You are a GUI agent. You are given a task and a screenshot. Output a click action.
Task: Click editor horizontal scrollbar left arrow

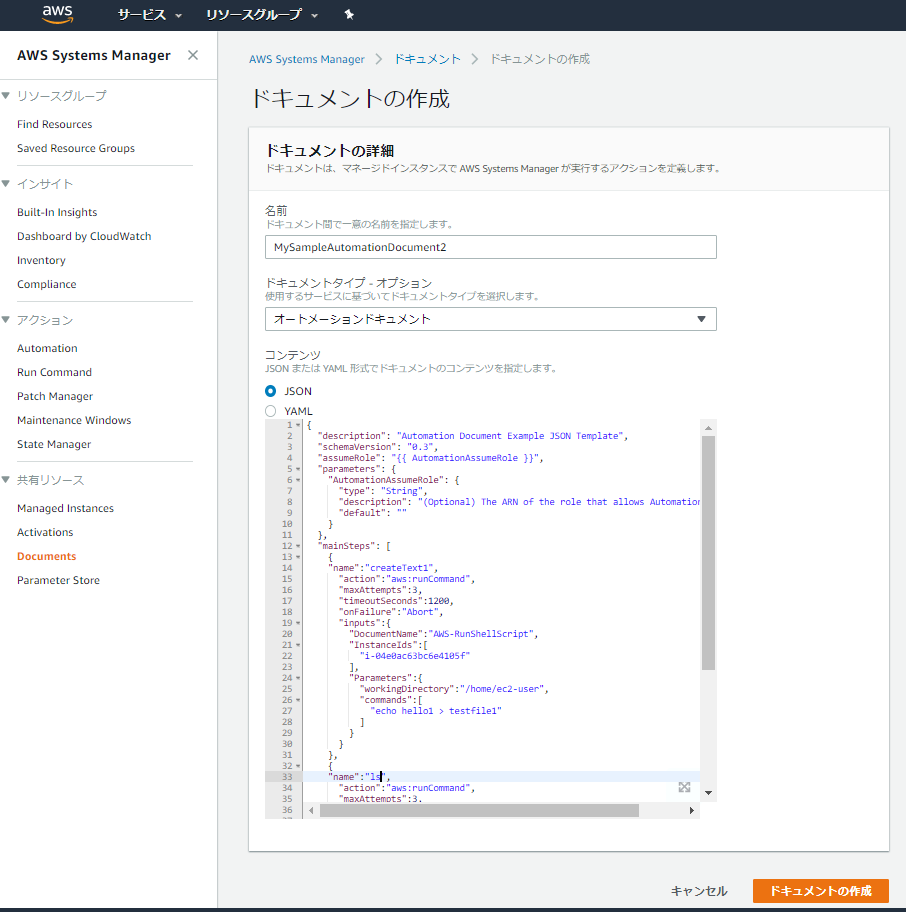pos(311,810)
